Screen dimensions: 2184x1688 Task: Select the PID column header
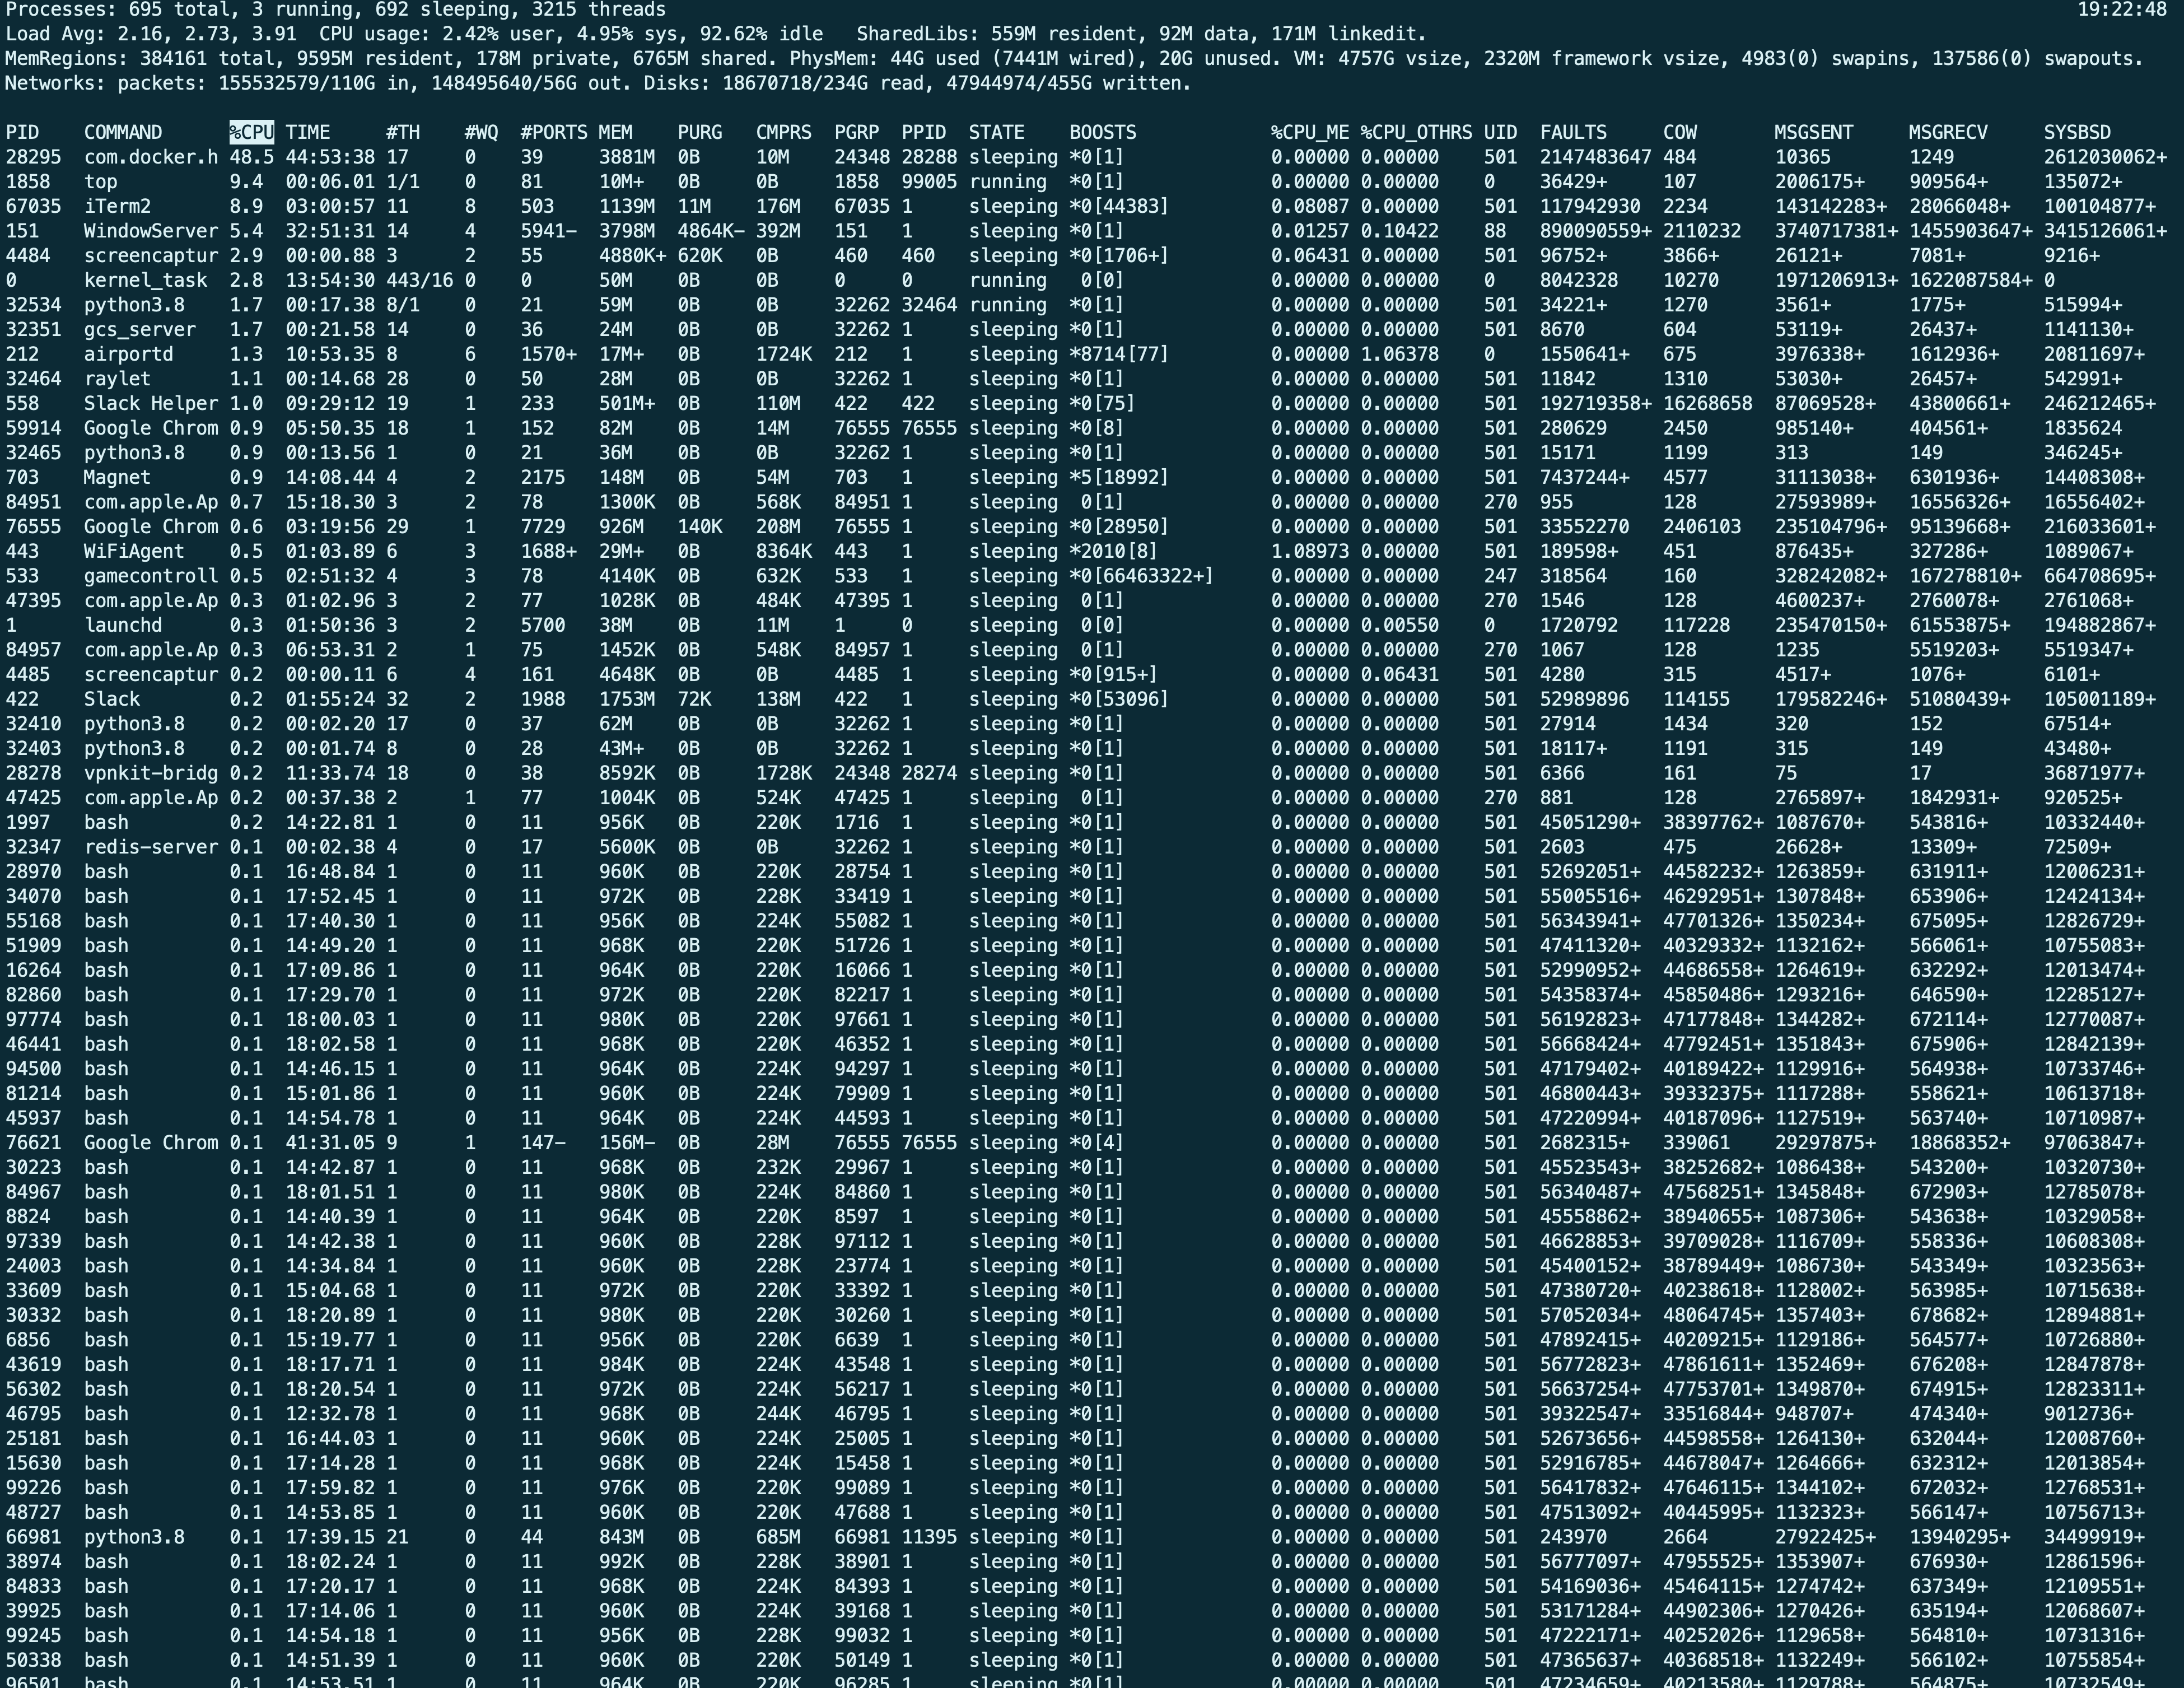(22, 132)
